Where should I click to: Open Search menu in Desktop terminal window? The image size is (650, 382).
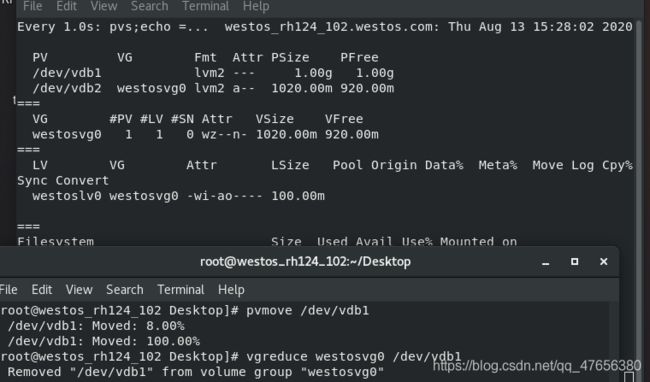124,290
